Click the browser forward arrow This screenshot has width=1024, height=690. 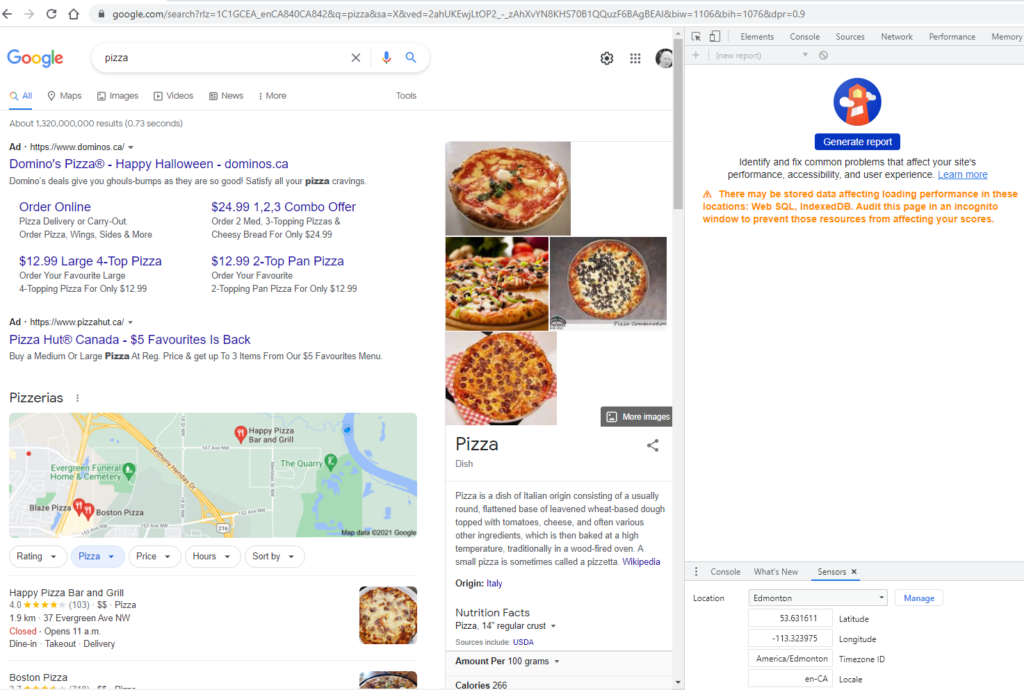[x=29, y=14]
